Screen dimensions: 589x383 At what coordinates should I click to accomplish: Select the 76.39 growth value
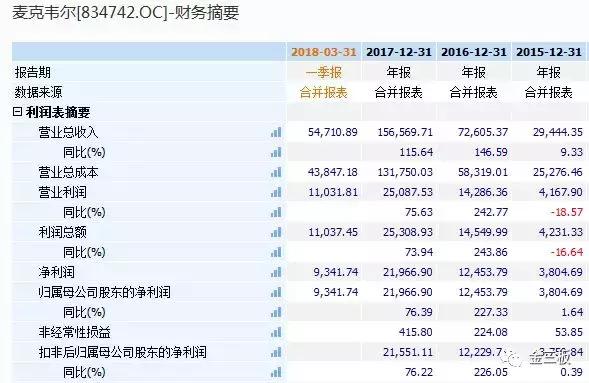(x=419, y=312)
